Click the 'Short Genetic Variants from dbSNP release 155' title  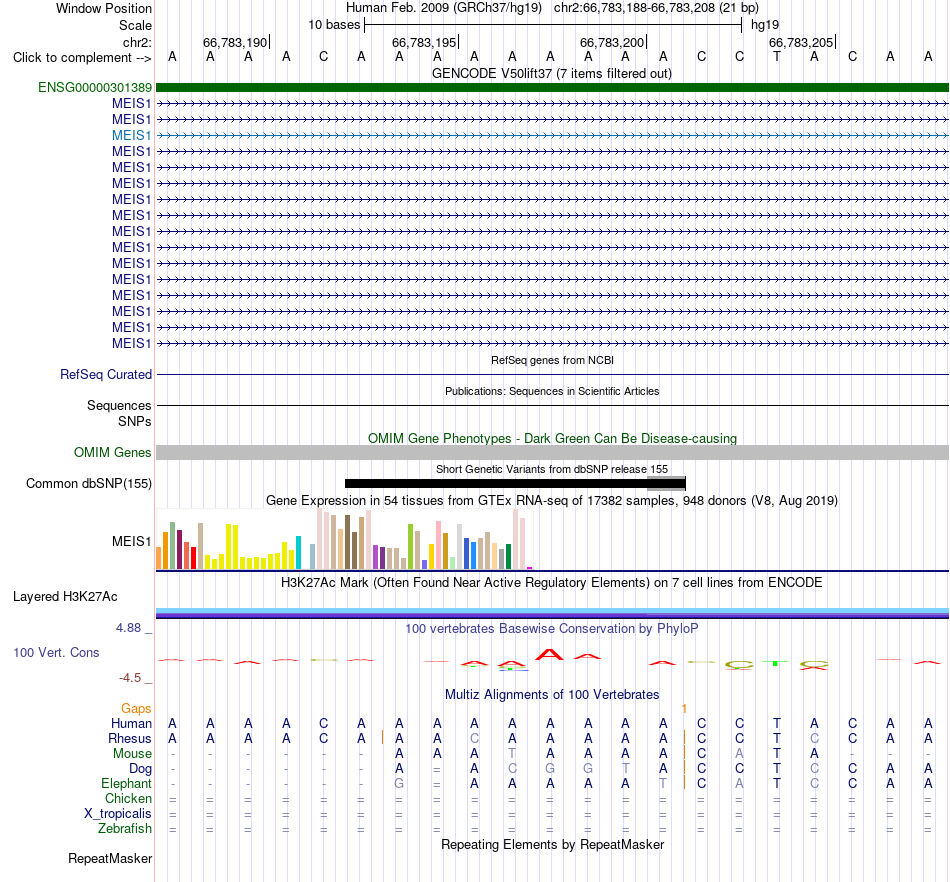click(552, 469)
